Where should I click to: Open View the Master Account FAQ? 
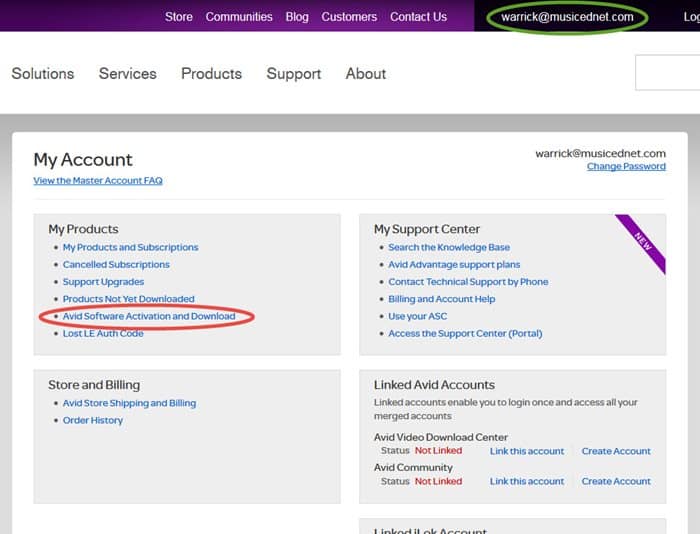tap(98, 180)
